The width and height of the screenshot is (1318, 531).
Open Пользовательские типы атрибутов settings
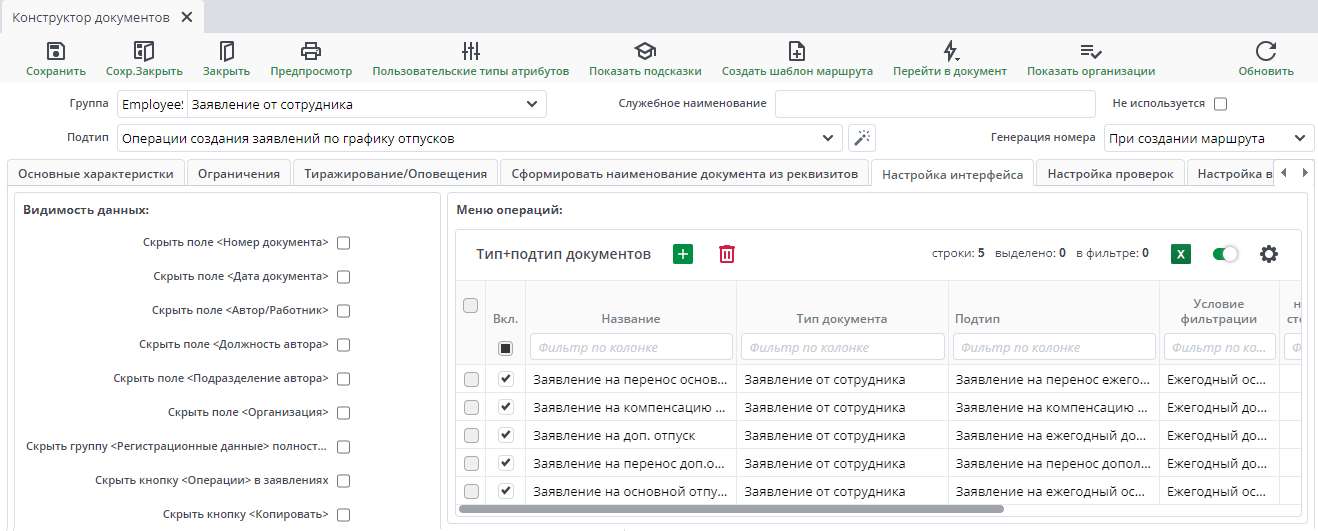470,51
